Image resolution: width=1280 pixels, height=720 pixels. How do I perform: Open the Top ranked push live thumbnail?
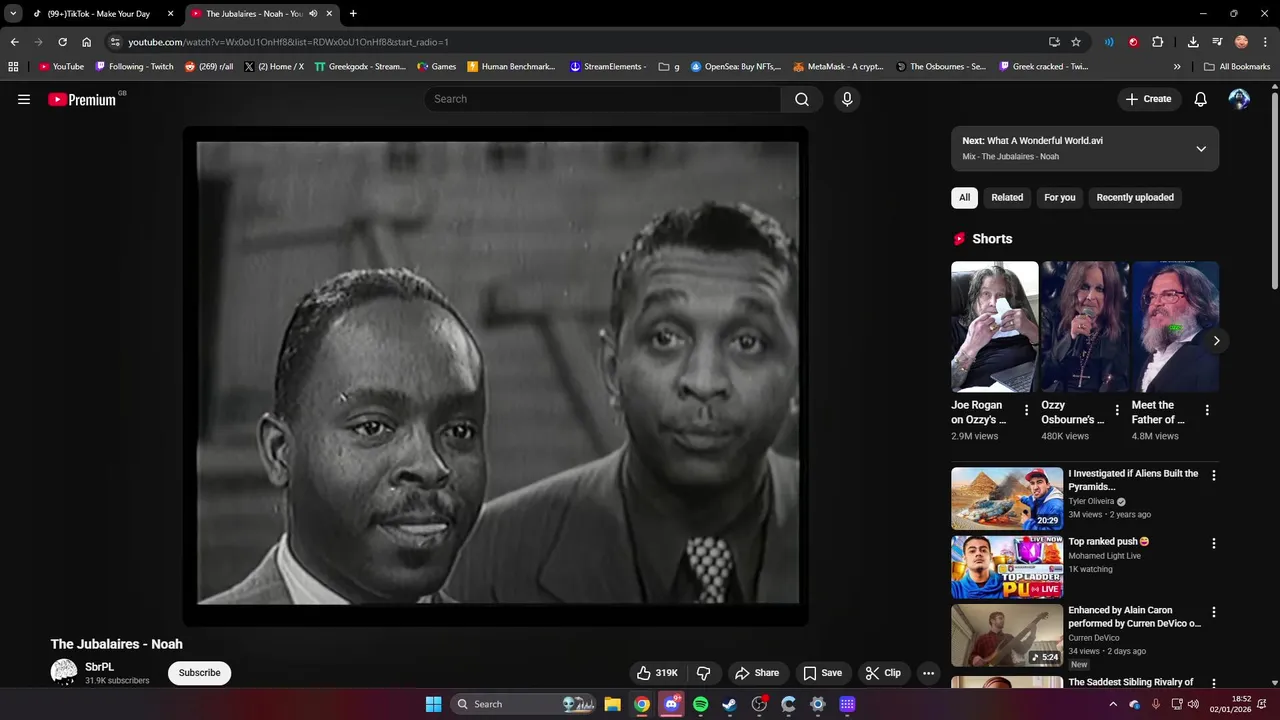click(x=1007, y=567)
